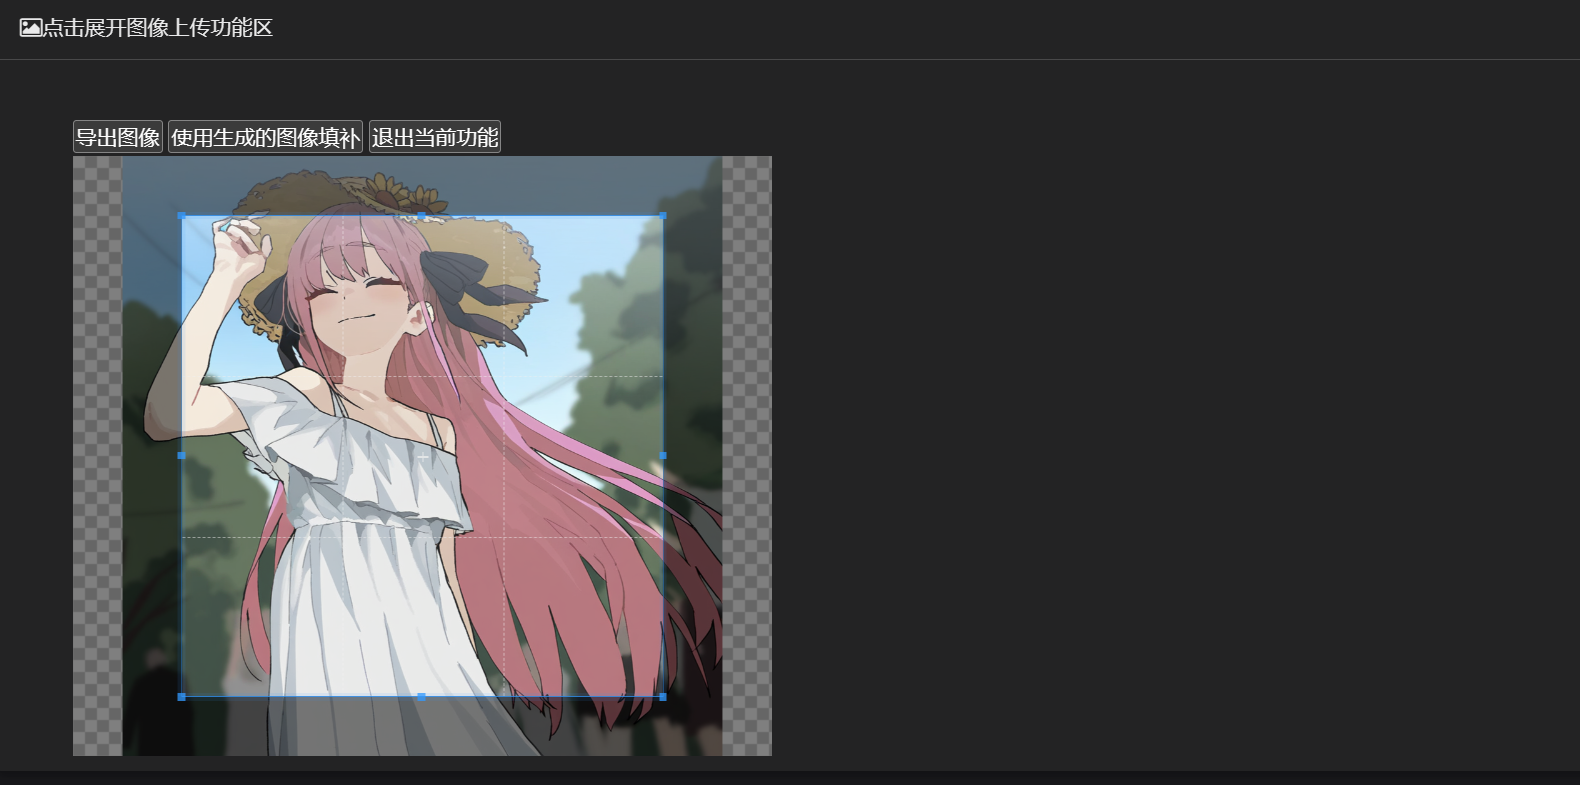Click the bottom-left crop handle
The image size is (1580, 785).
[x=181, y=697]
